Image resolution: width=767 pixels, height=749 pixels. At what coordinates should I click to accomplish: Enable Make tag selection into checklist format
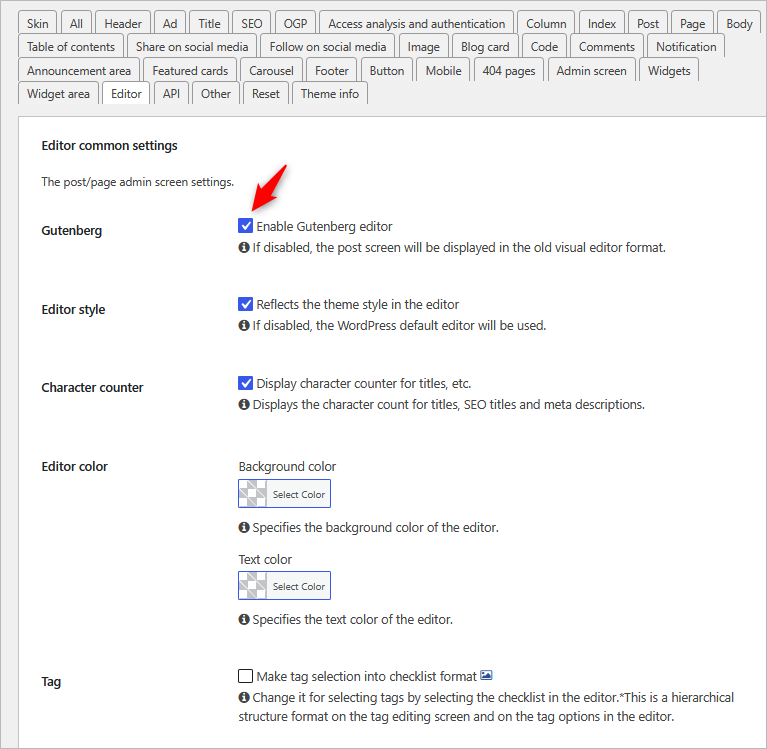tap(245, 676)
